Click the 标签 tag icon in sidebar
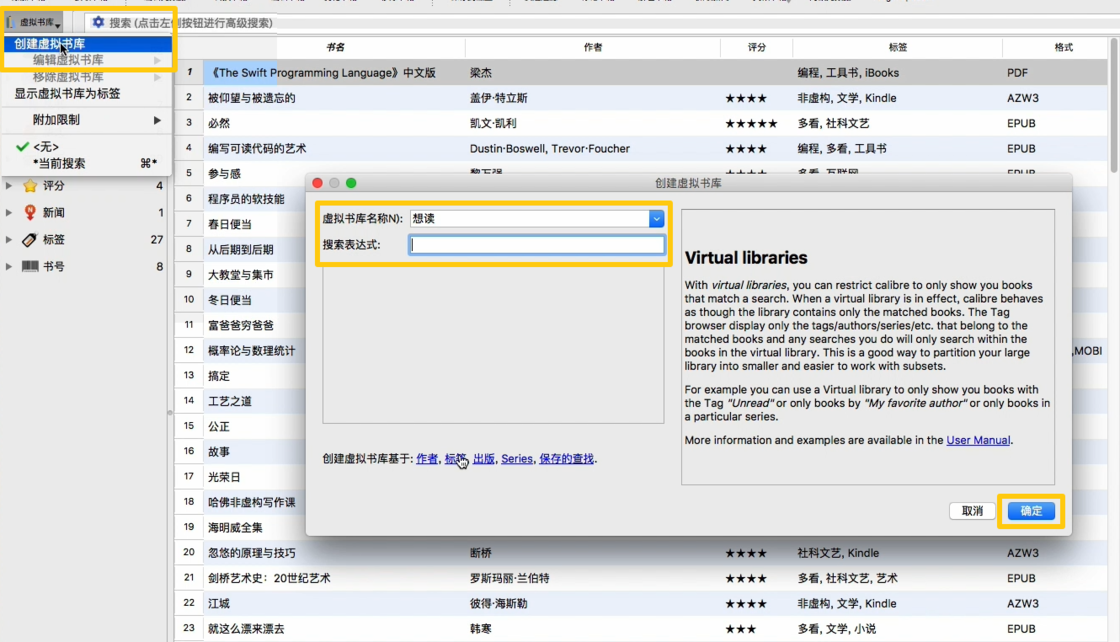 point(30,239)
